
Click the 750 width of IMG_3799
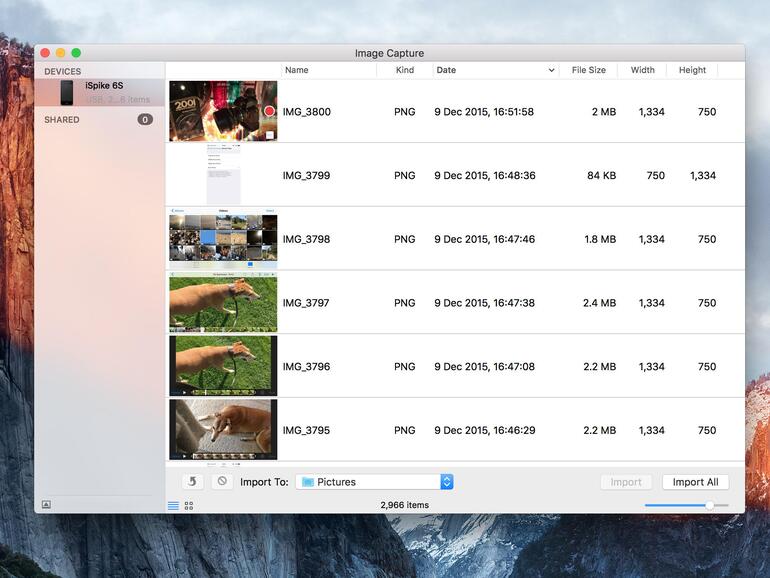click(656, 176)
